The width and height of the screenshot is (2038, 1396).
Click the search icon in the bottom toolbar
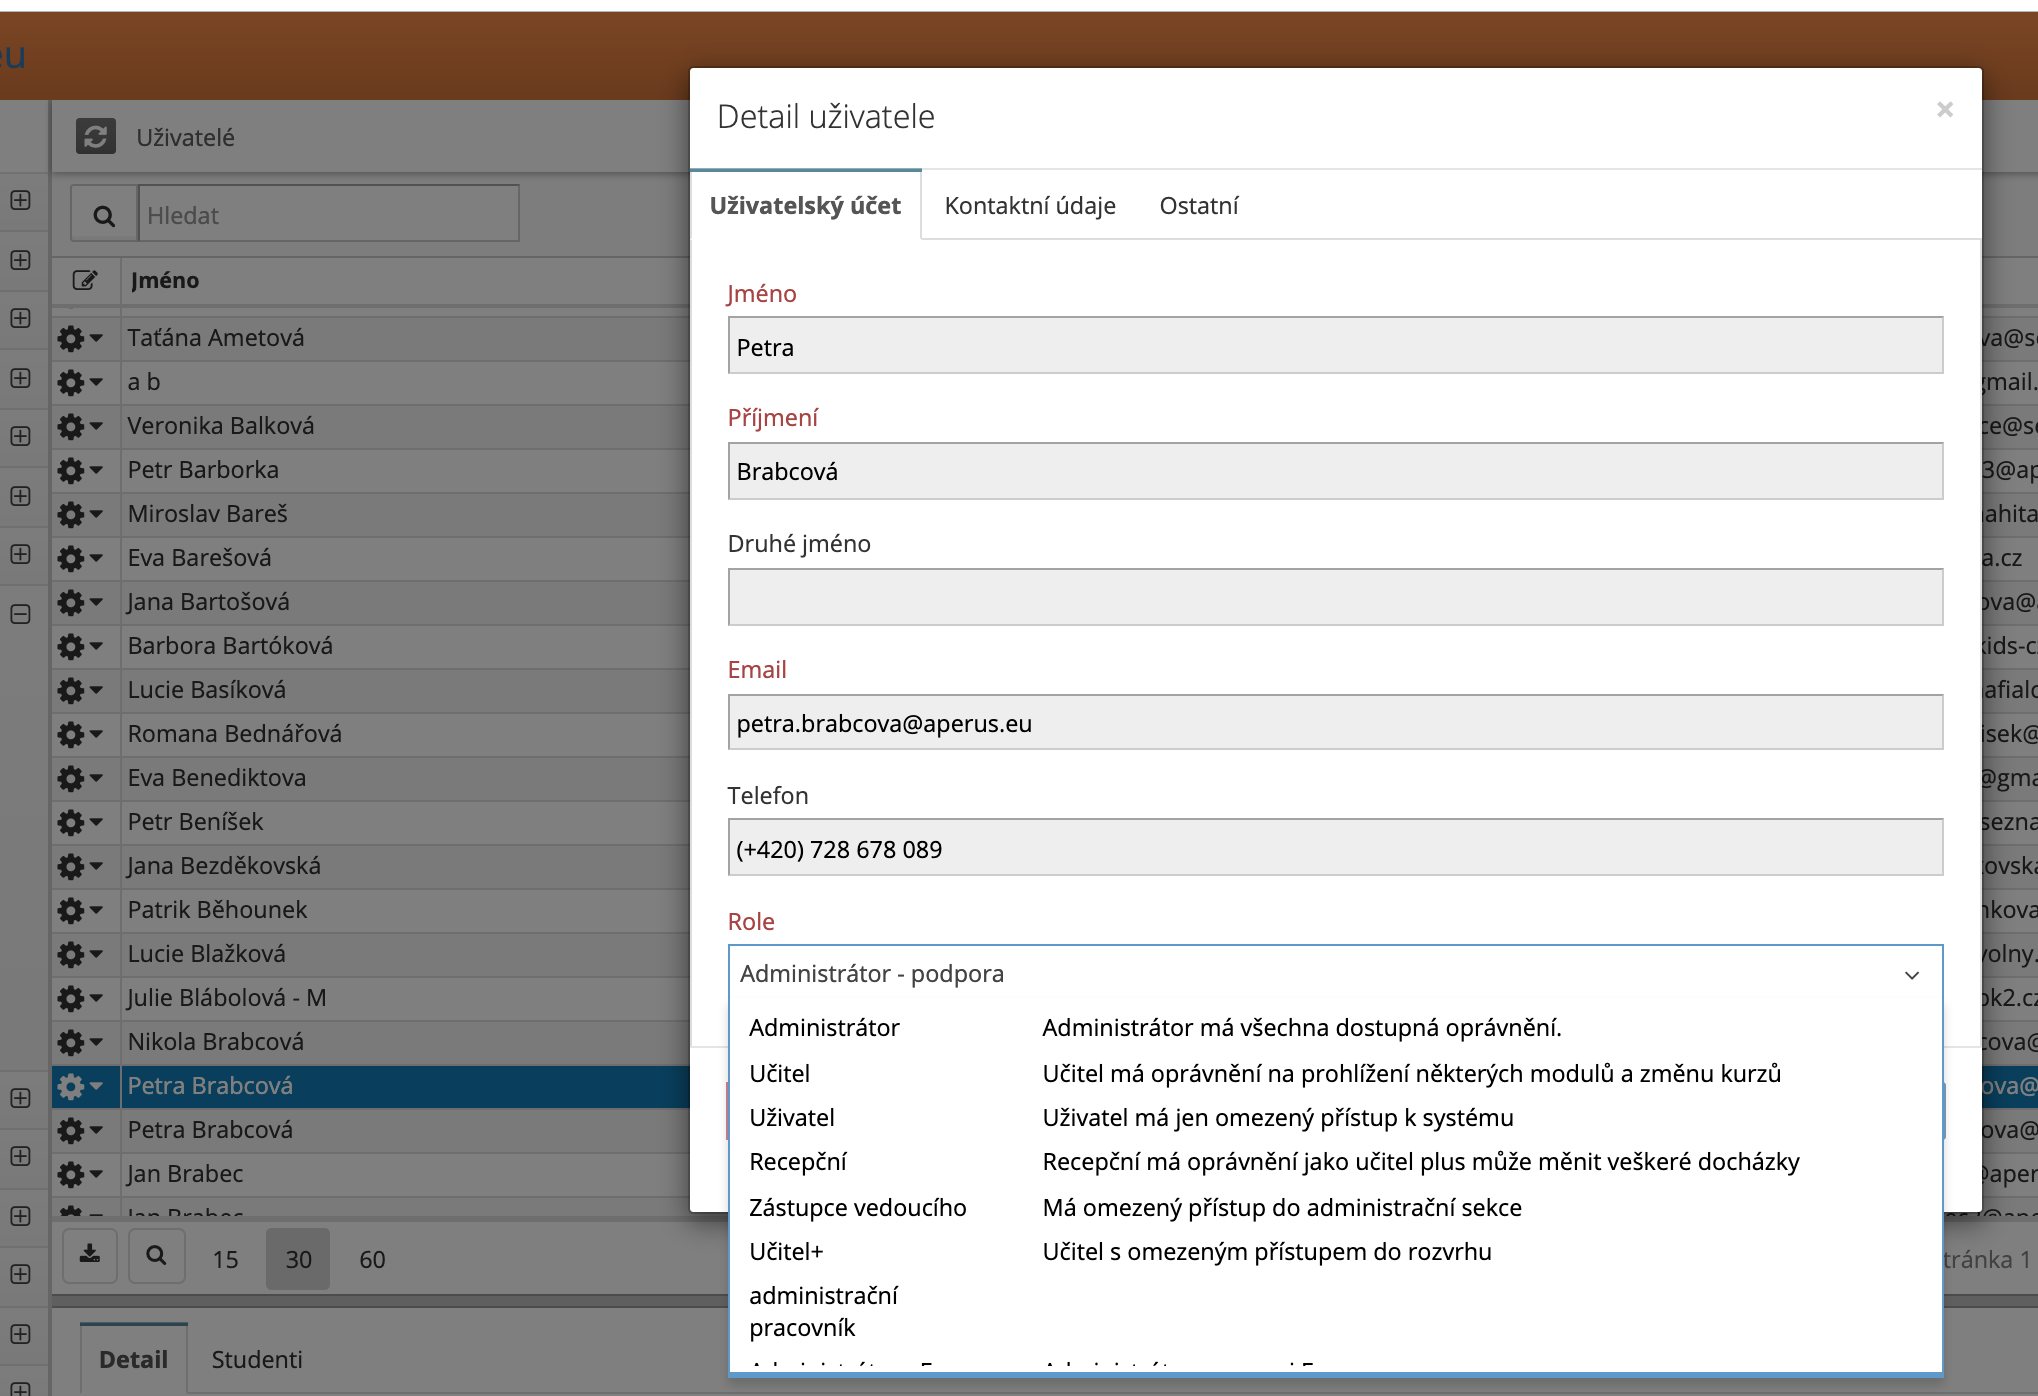156,1256
